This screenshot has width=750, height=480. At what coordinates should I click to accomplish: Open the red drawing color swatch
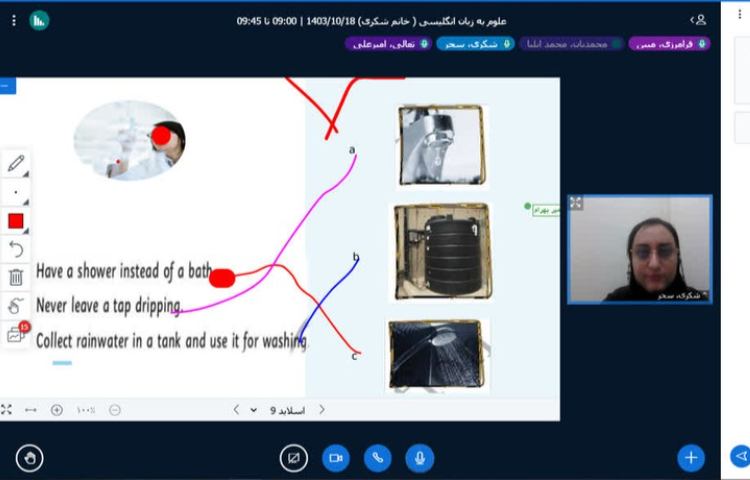coord(16,221)
